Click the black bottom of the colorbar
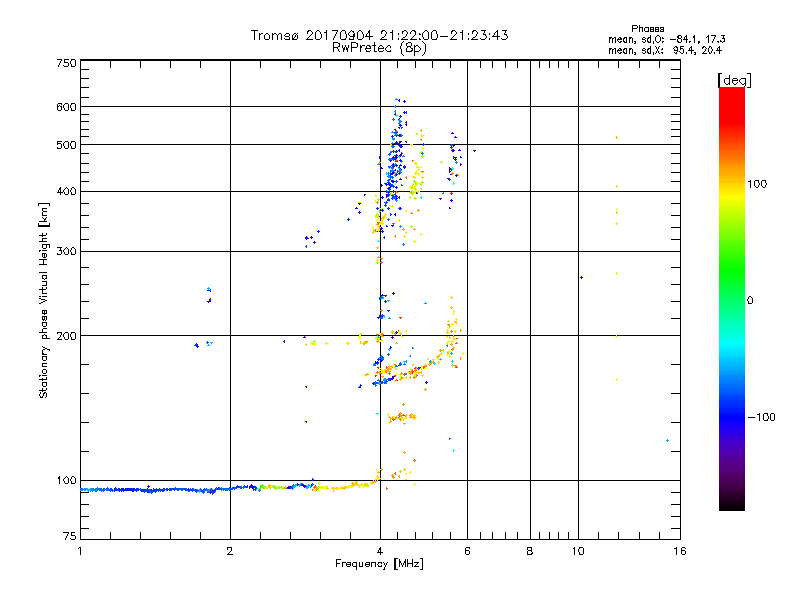Screen dimensions: 800x600 coord(732,503)
